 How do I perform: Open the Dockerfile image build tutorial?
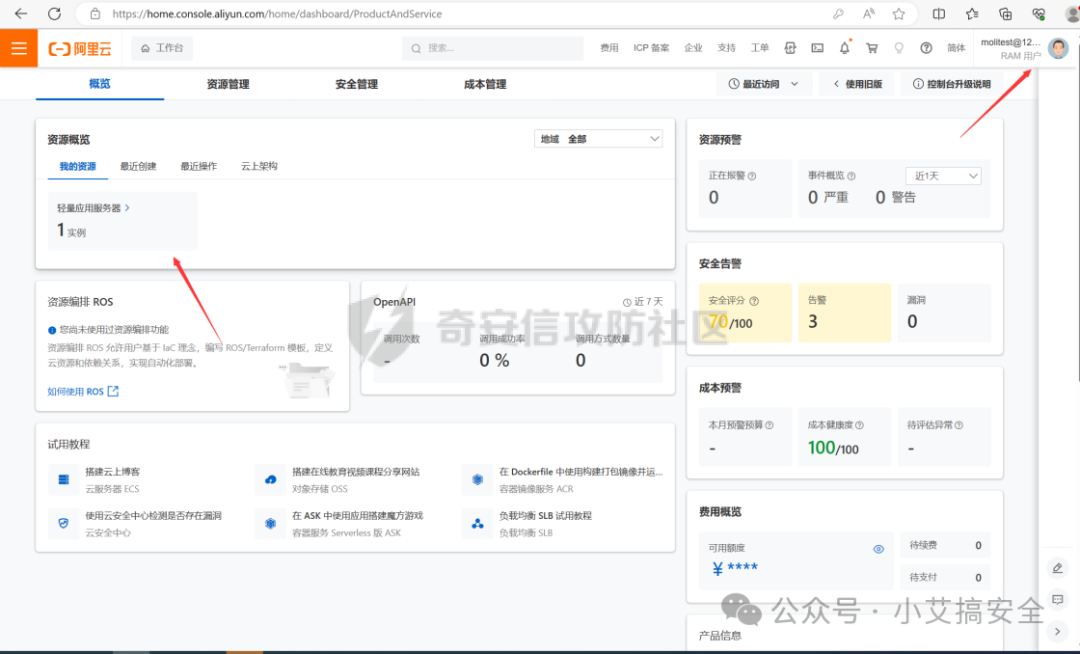pyautogui.click(x=581, y=472)
